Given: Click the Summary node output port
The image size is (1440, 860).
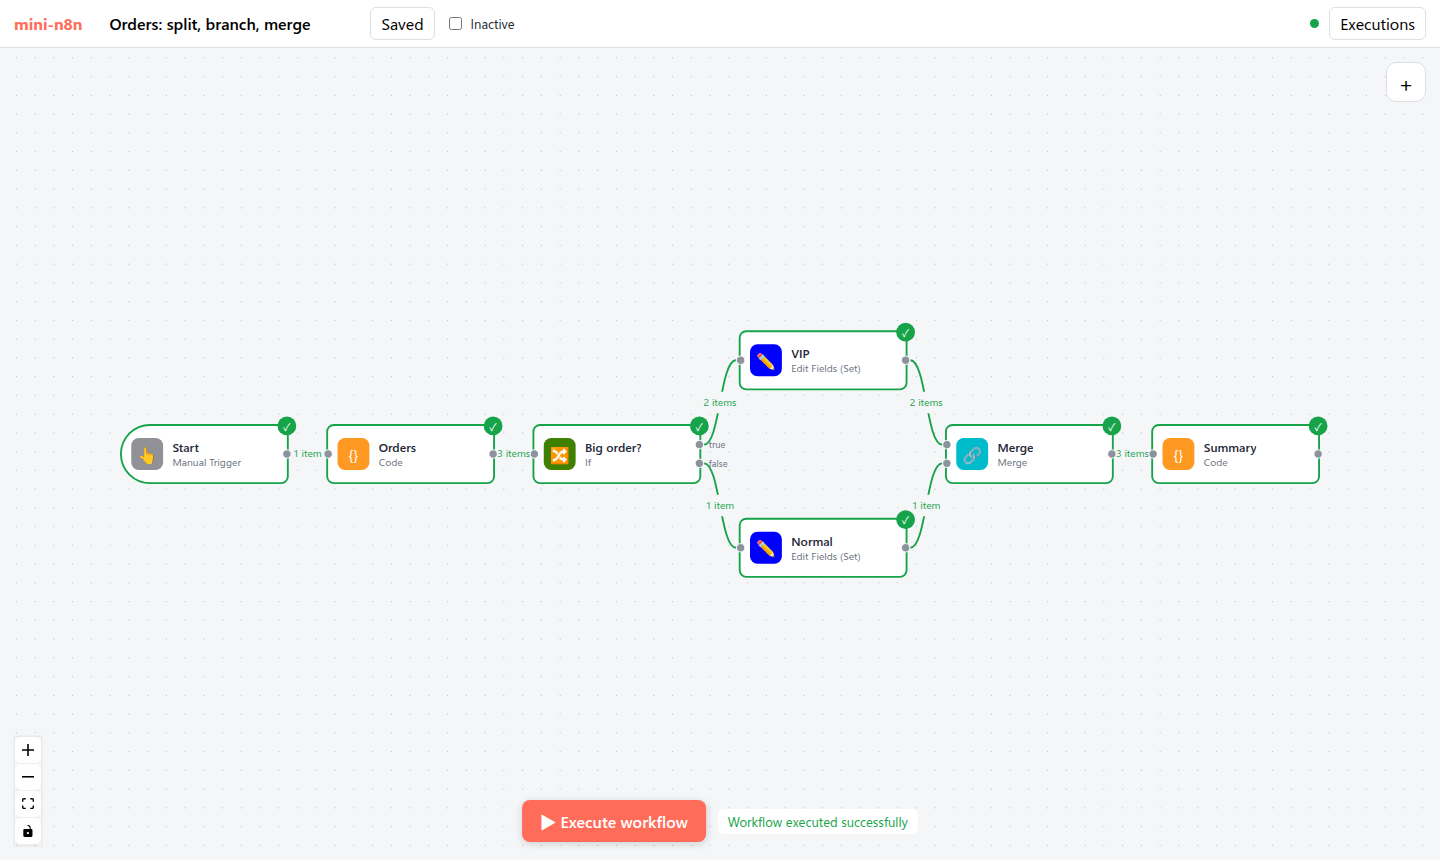Looking at the screenshot, I should (x=1318, y=454).
